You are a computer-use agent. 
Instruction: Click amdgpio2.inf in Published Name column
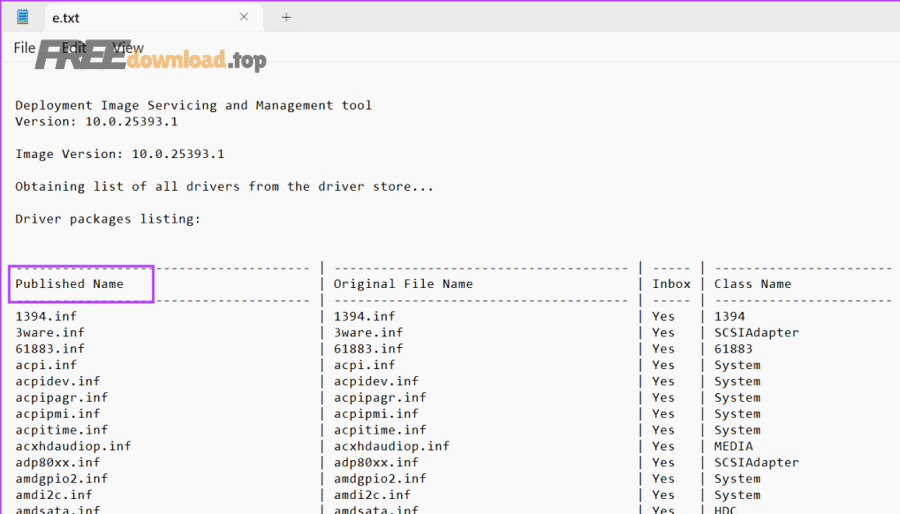click(x=61, y=479)
